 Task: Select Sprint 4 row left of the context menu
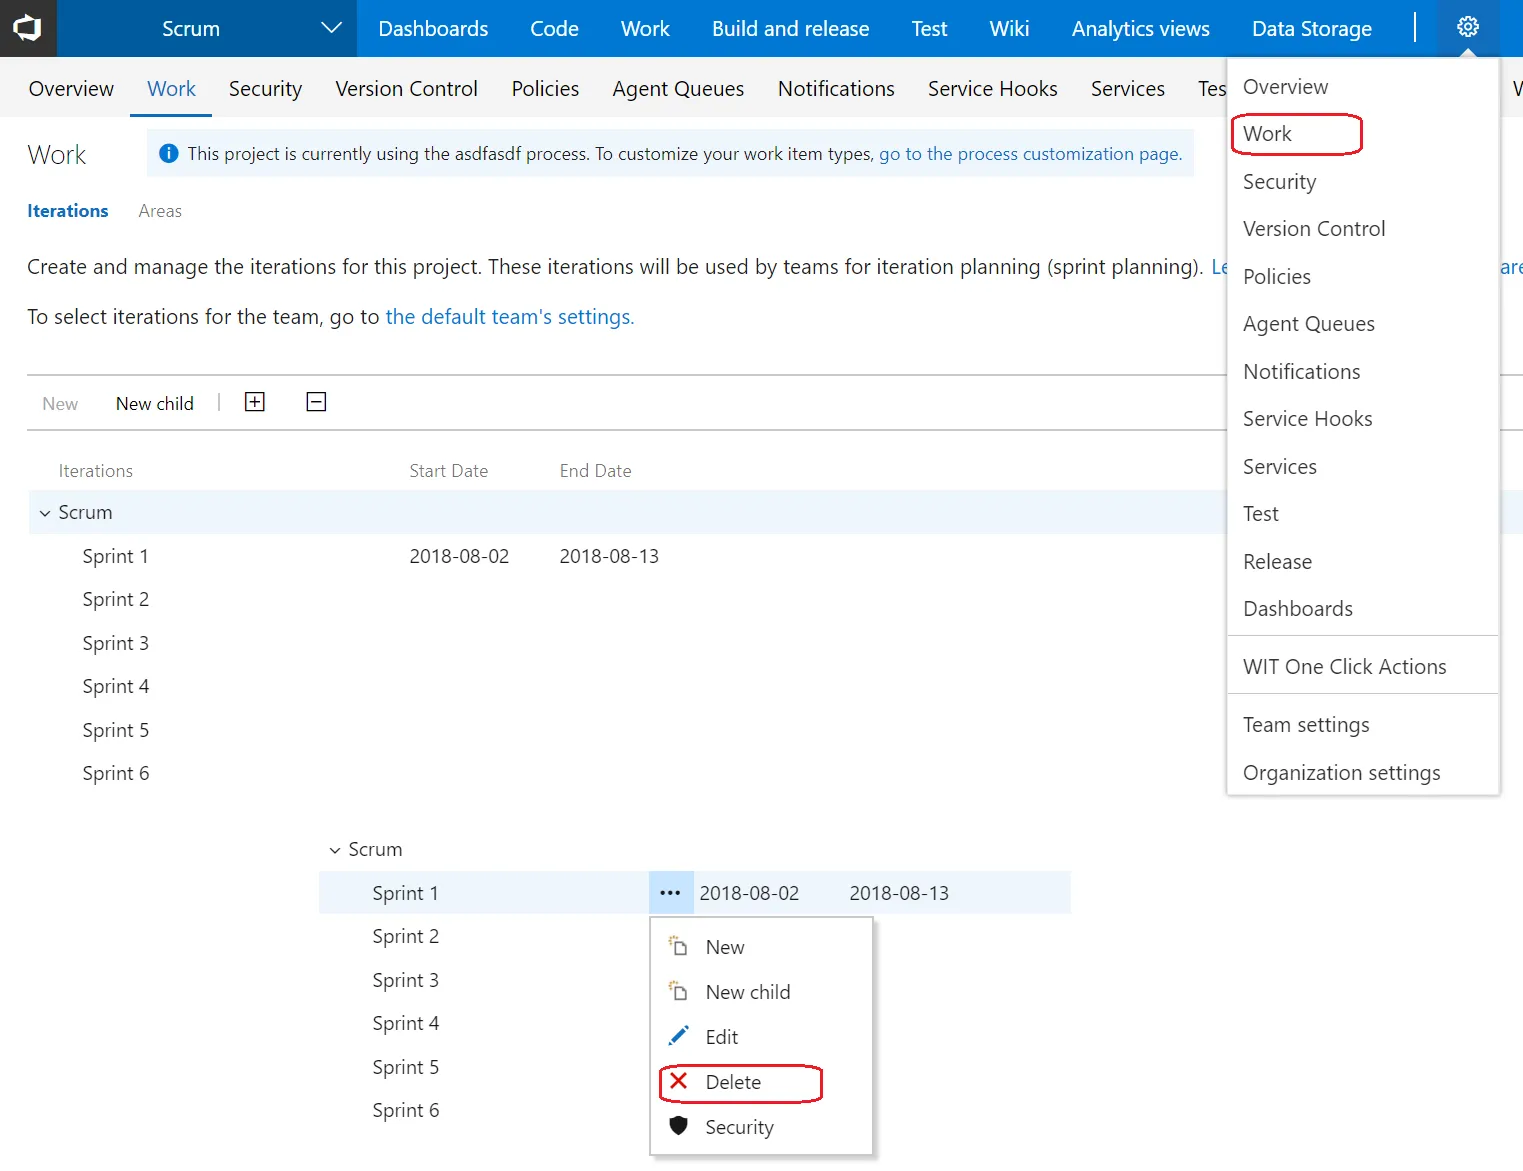[405, 1023]
